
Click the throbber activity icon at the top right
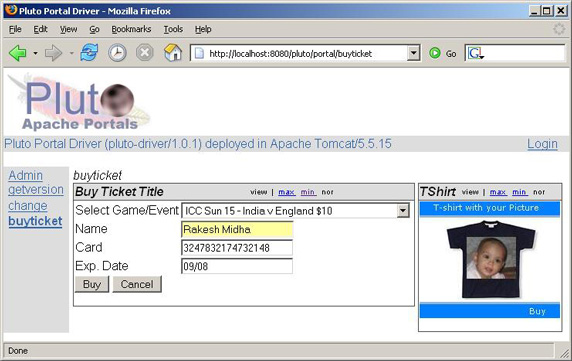[x=559, y=29]
